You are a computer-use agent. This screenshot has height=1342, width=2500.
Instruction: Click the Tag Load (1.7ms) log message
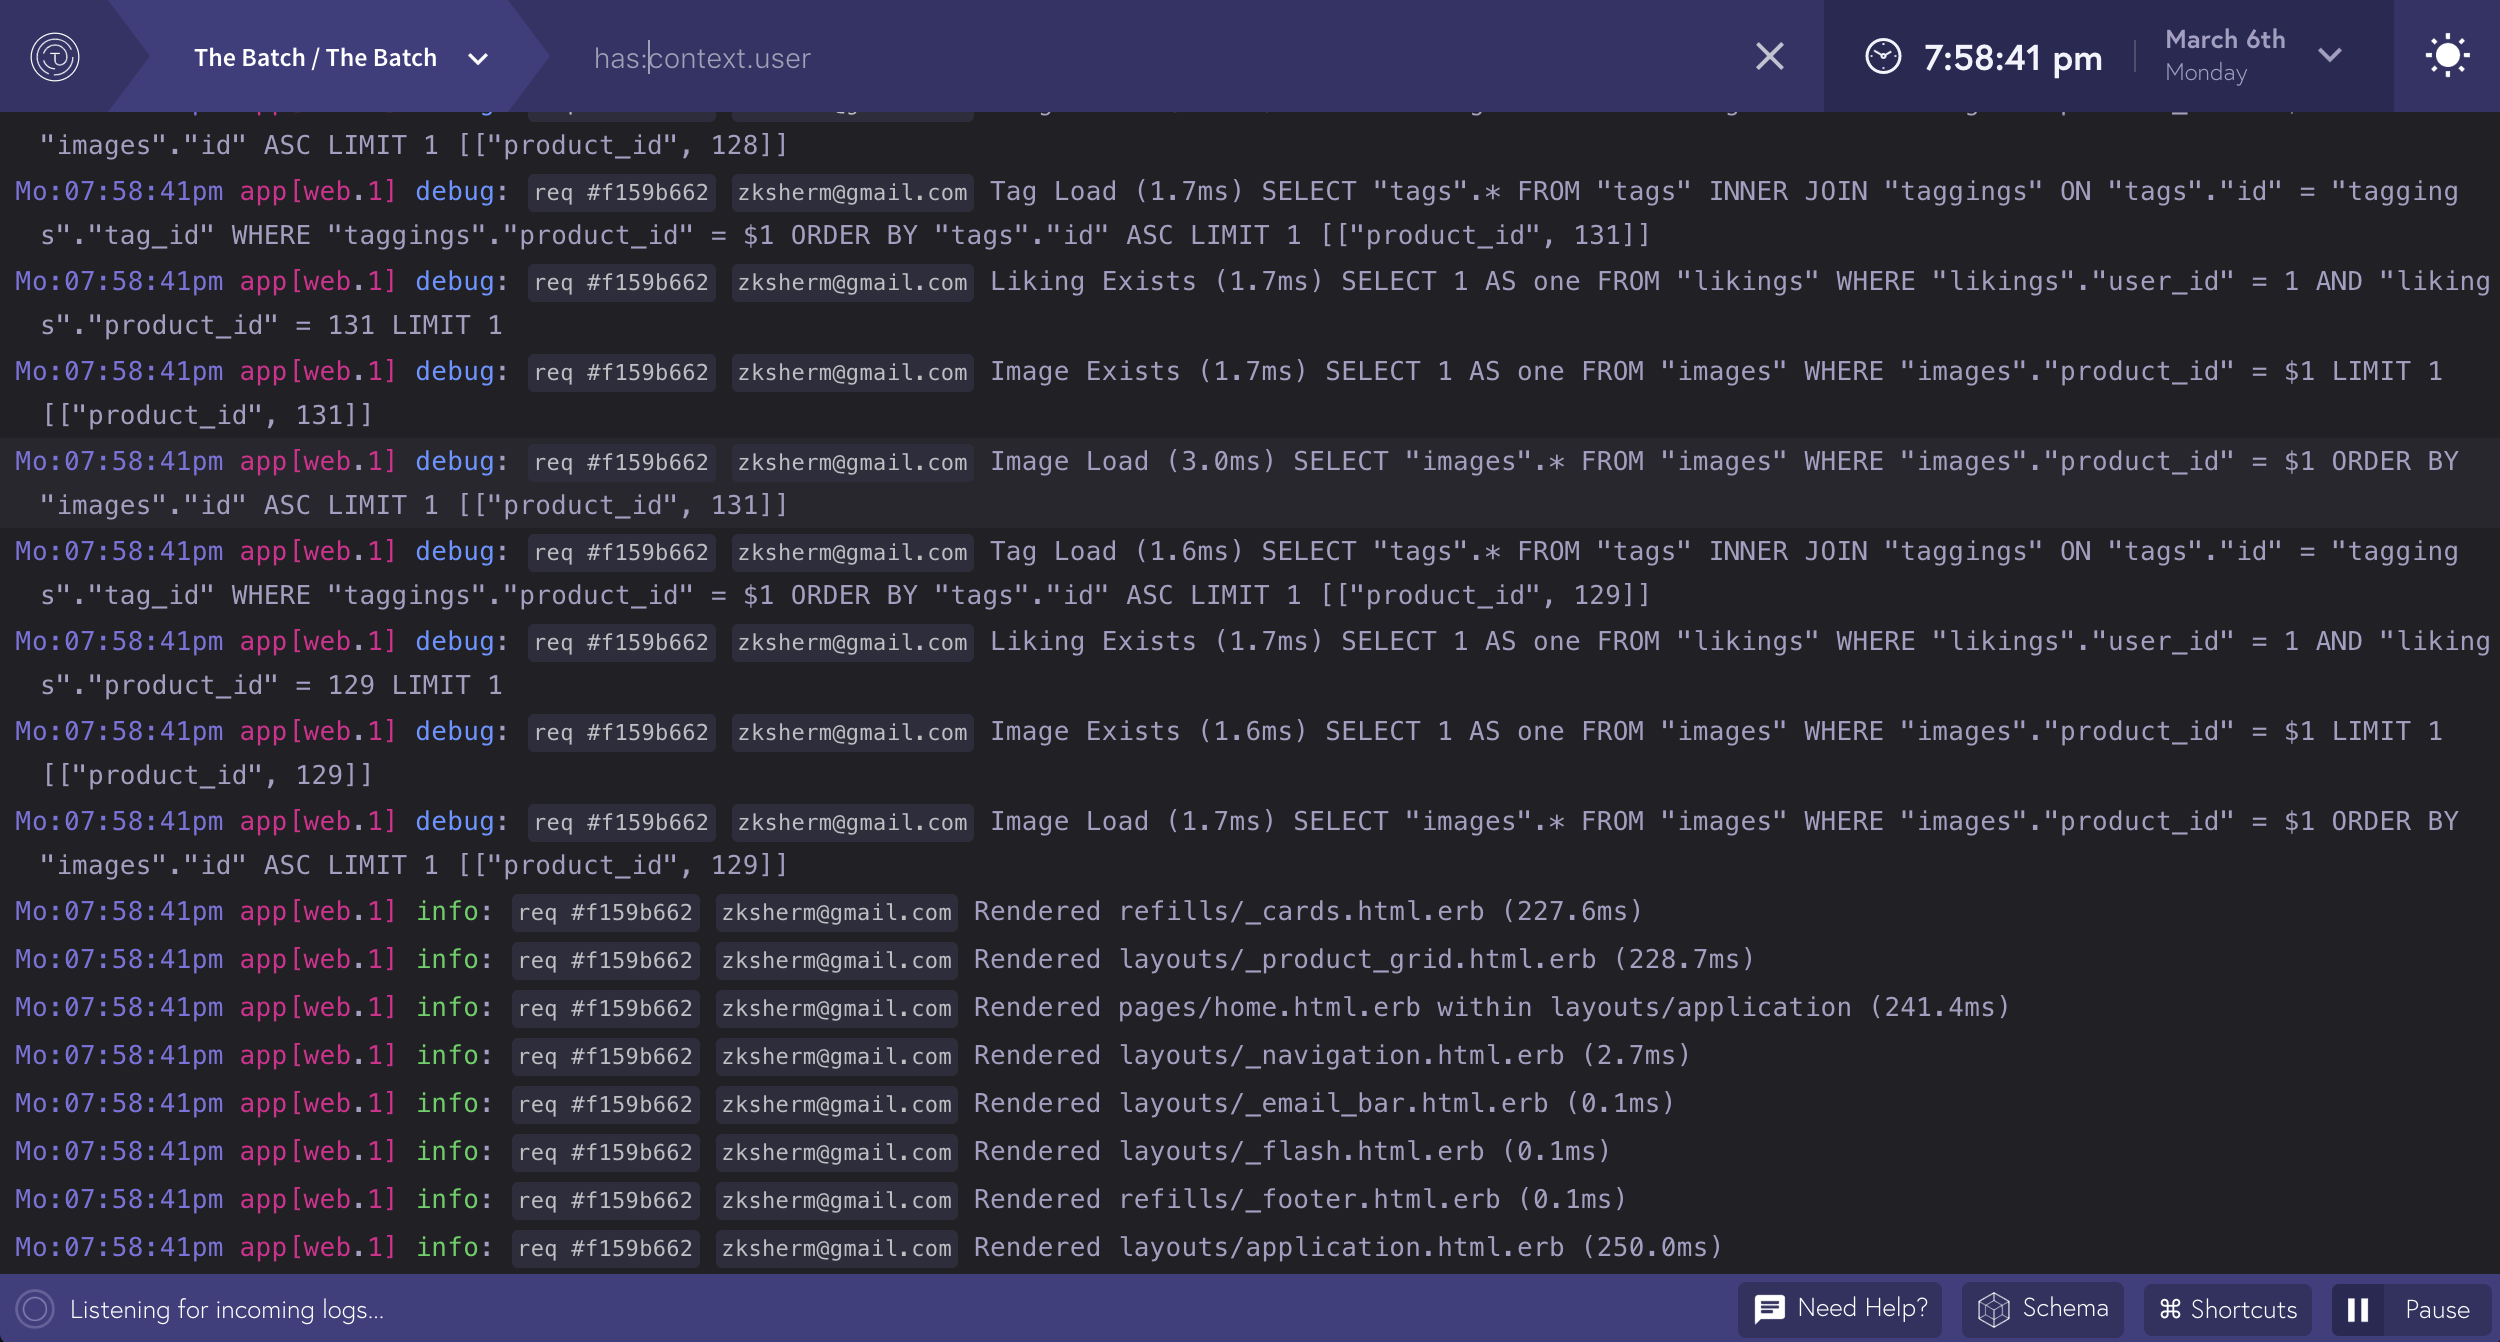pyautogui.click(x=1250, y=213)
